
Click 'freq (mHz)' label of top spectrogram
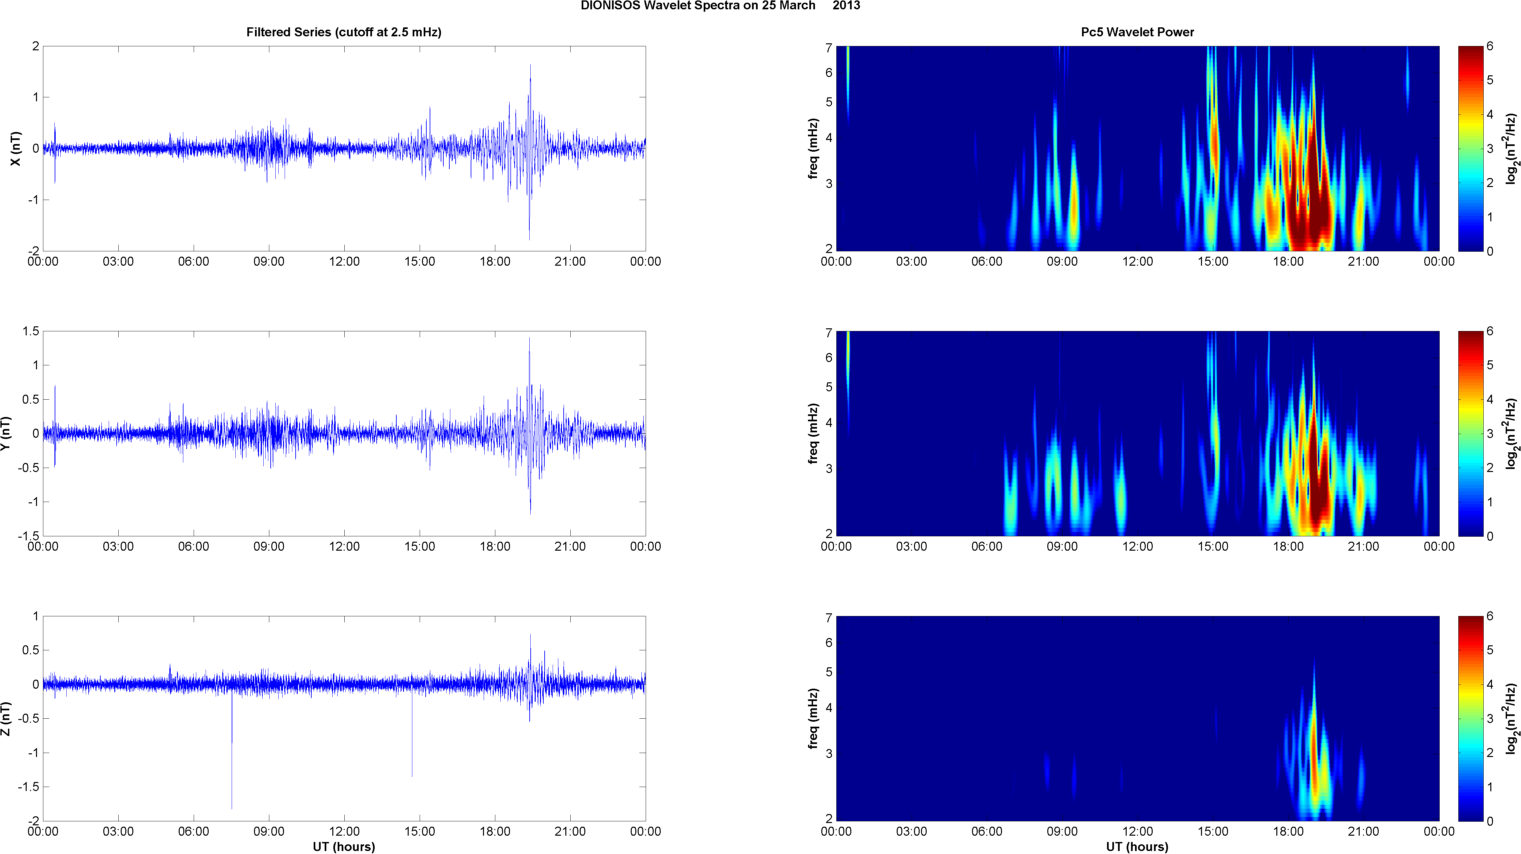[x=814, y=149]
